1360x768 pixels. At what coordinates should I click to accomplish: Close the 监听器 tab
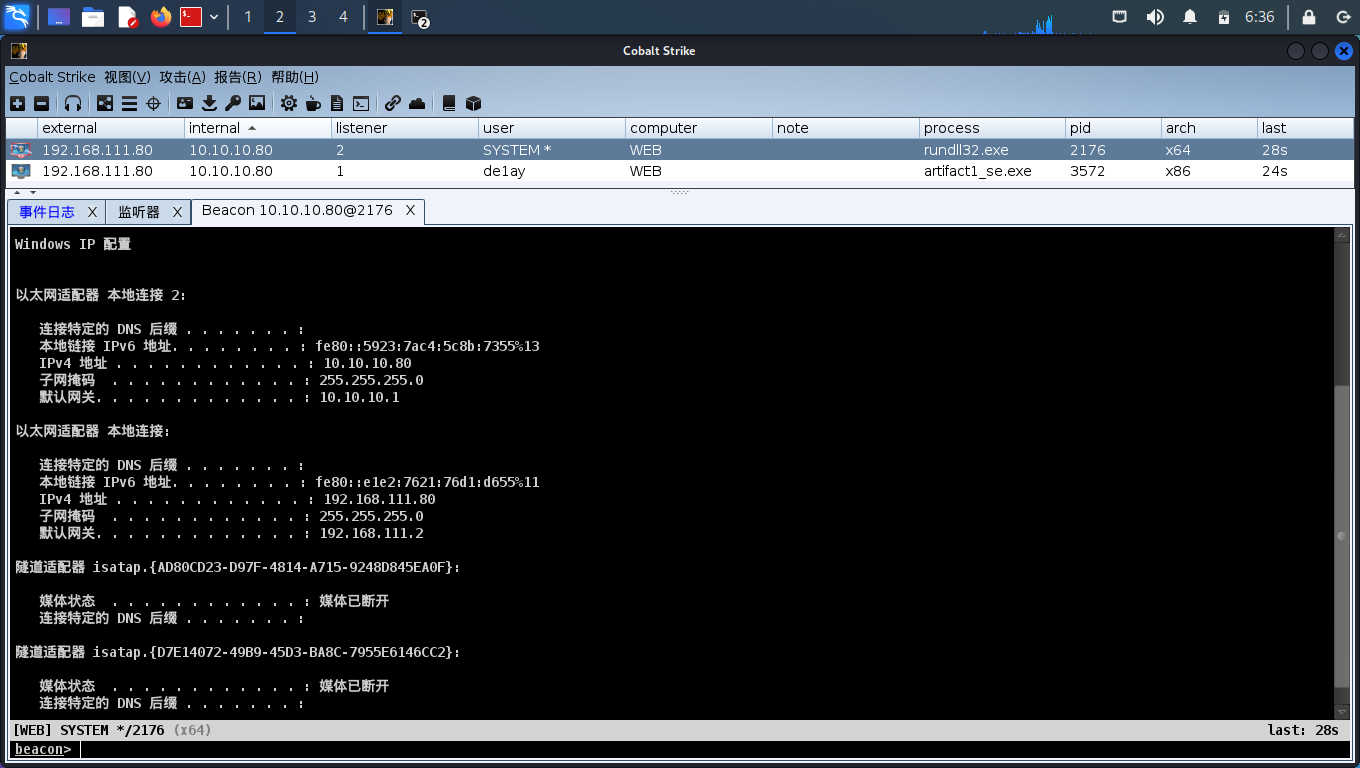[177, 212]
